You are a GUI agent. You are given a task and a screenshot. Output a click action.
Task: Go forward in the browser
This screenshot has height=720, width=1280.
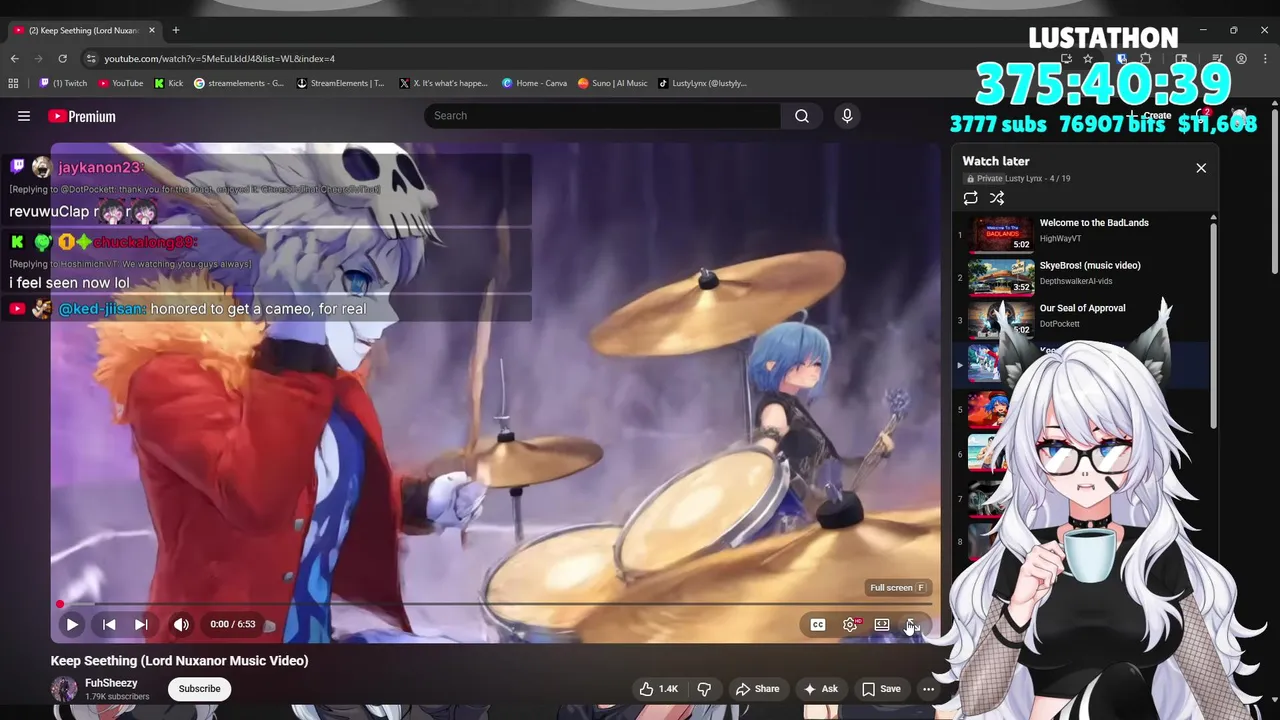38,59
